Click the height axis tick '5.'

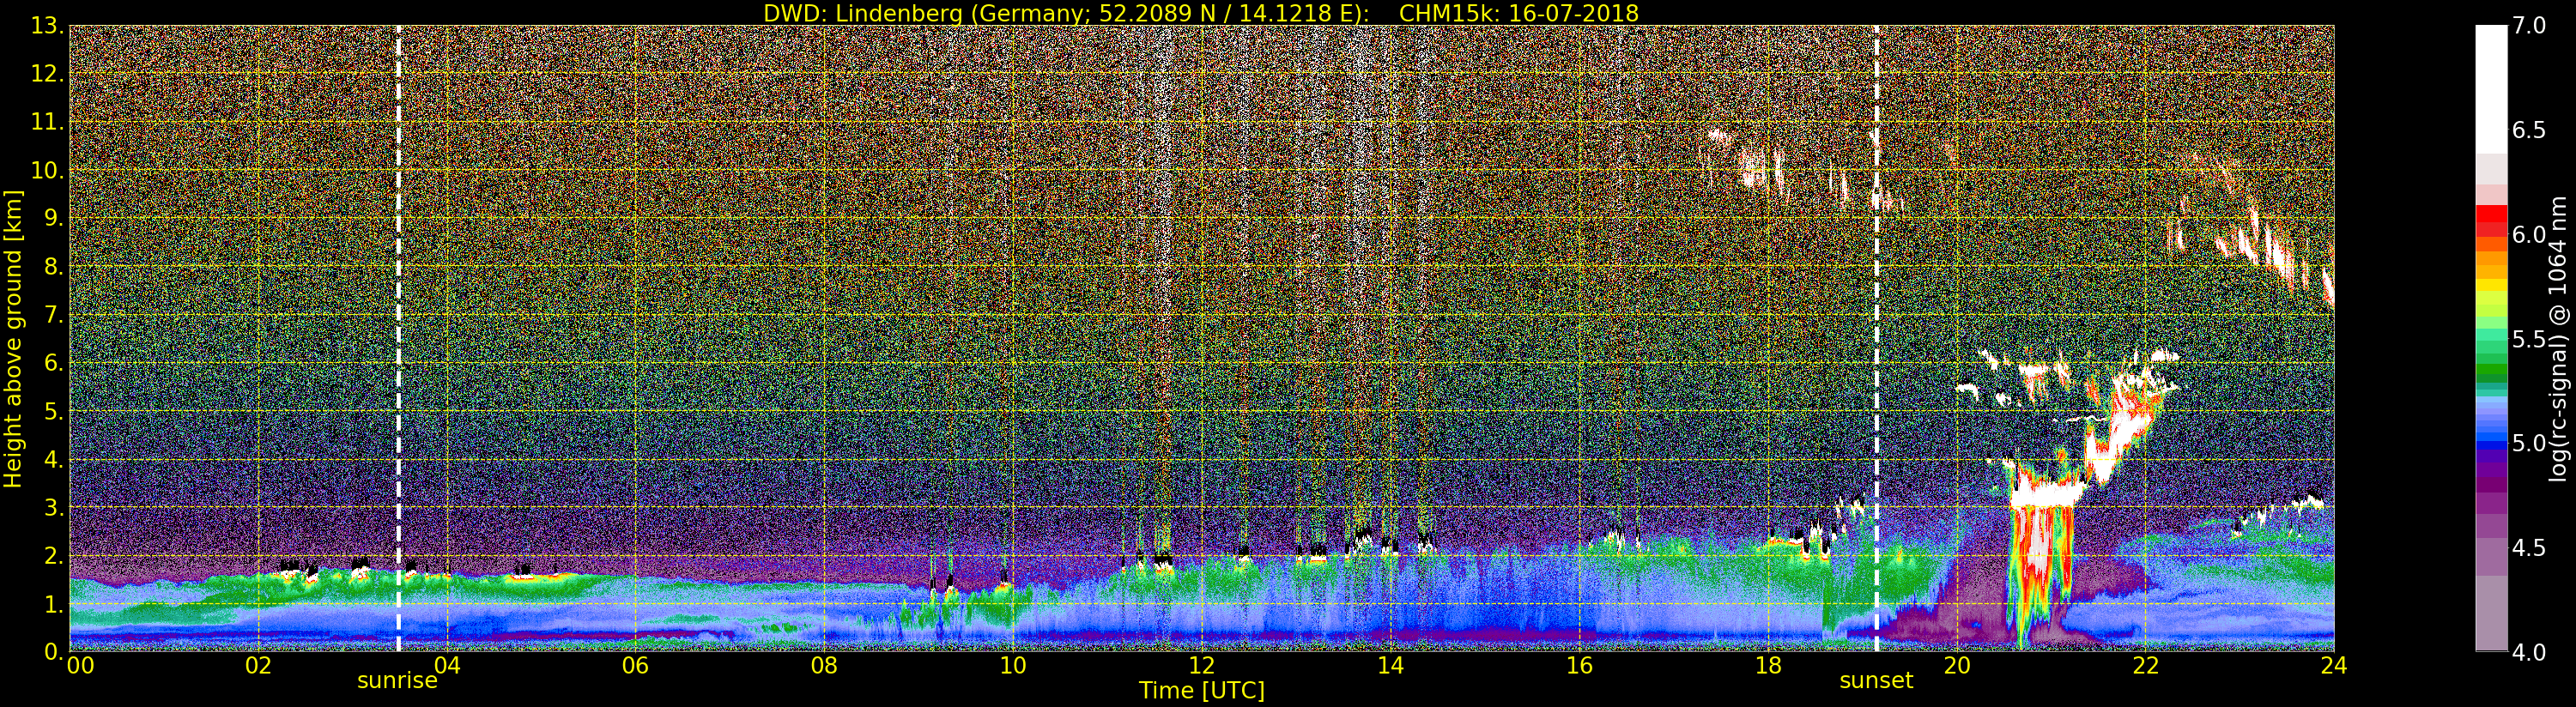click(53, 412)
